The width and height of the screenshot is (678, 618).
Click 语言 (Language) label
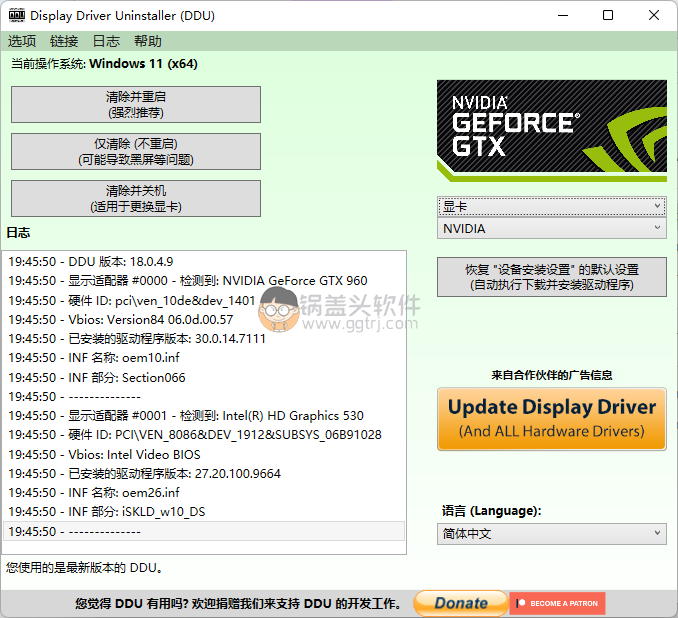(491, 511)
